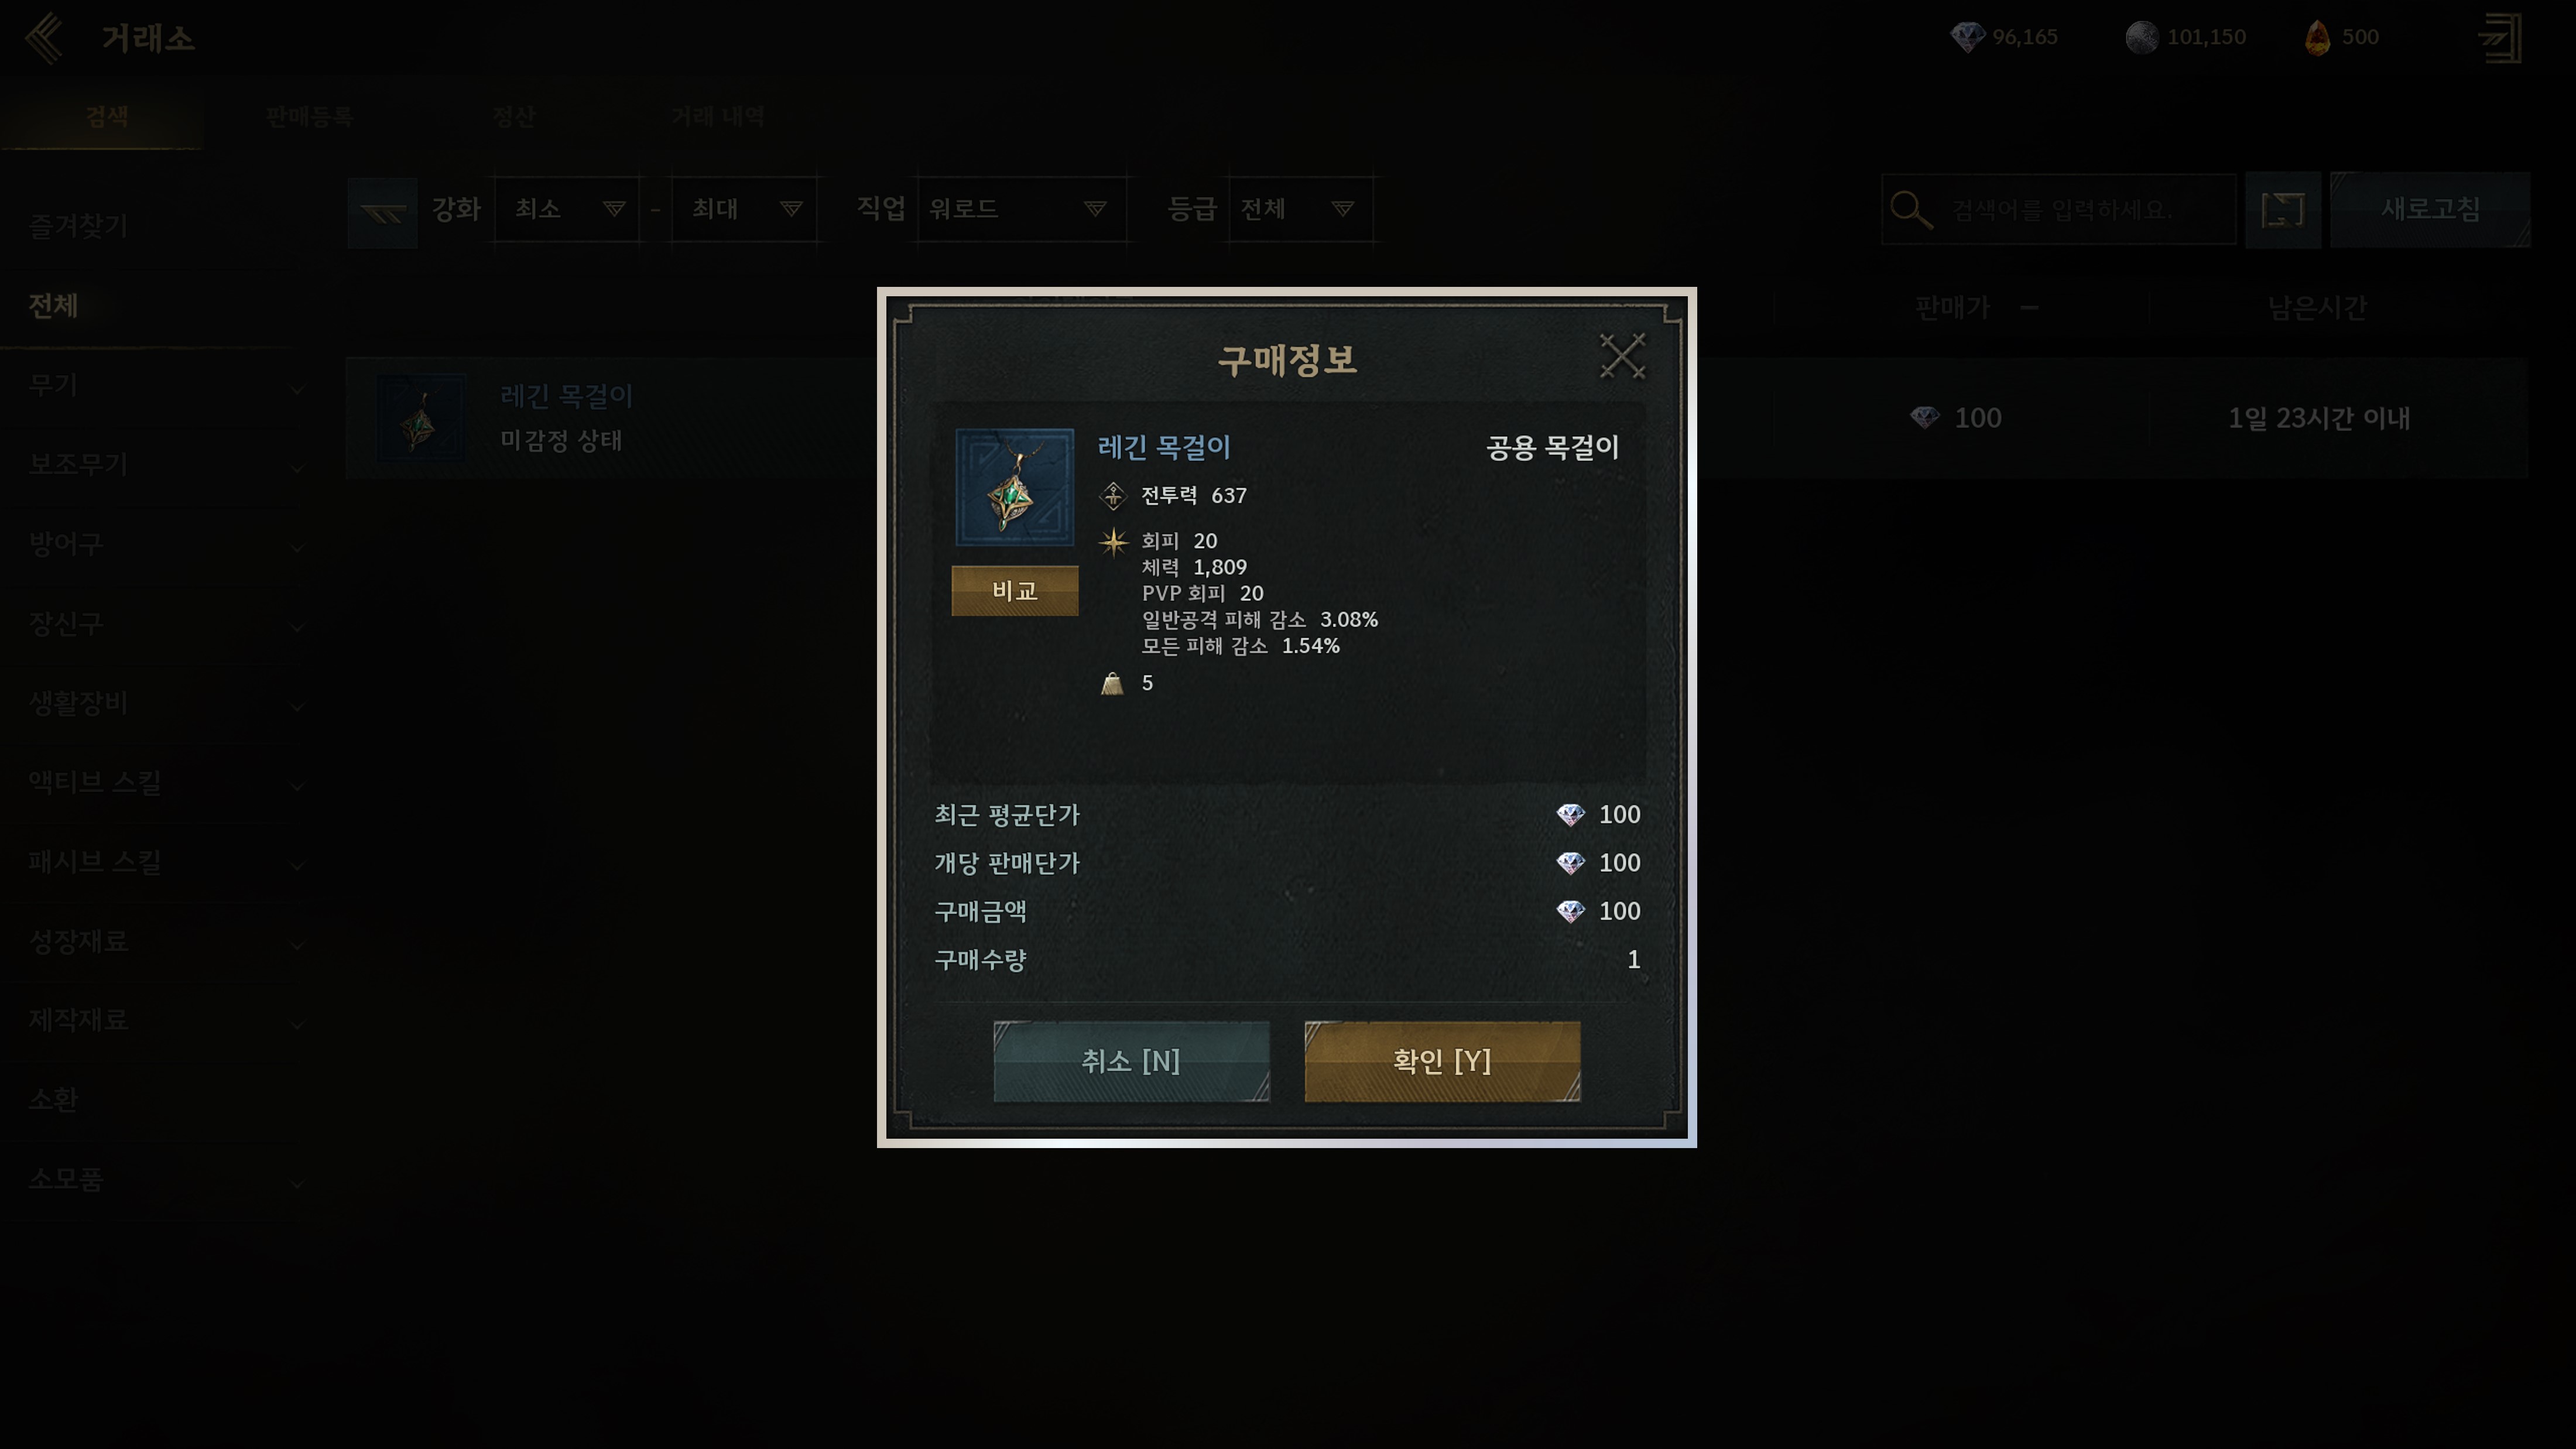Switch to the 판매등록 tab
The width and height of the screenshot is (2576, 1449).
(x=309, y=117)
